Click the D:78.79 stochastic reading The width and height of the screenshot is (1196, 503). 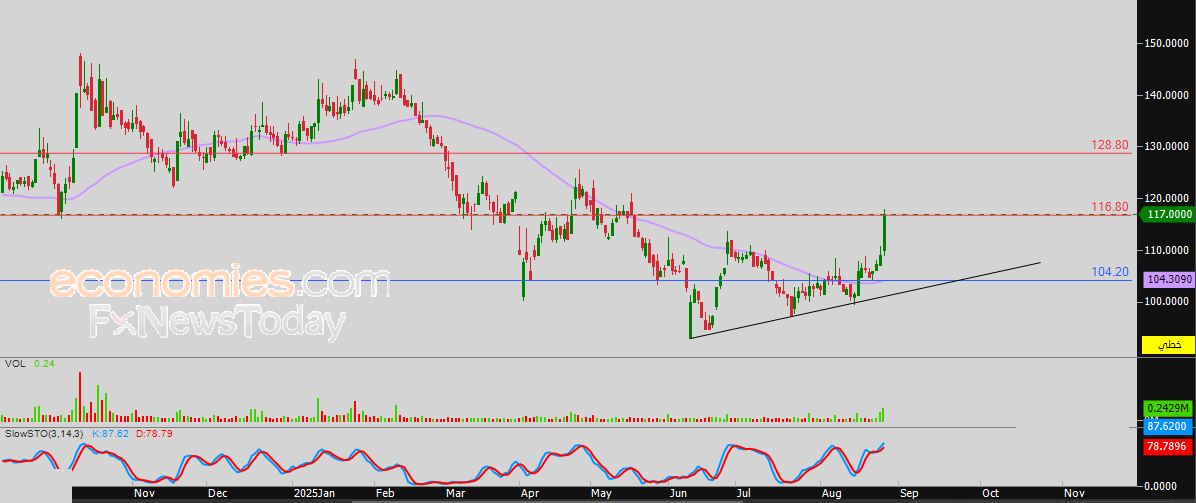(x=155, y=434)
